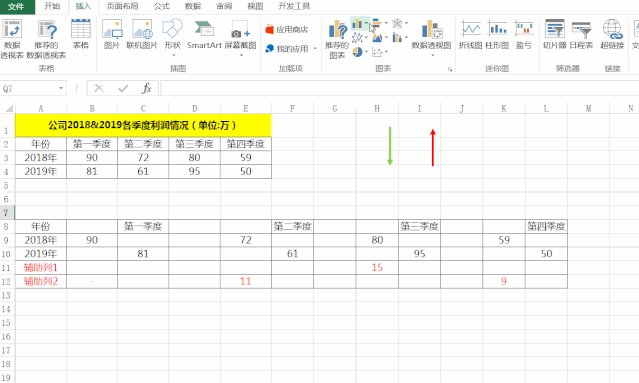Screen dimensions: 639x383
Task: Select value 95 in row 4
Action: 194,171
